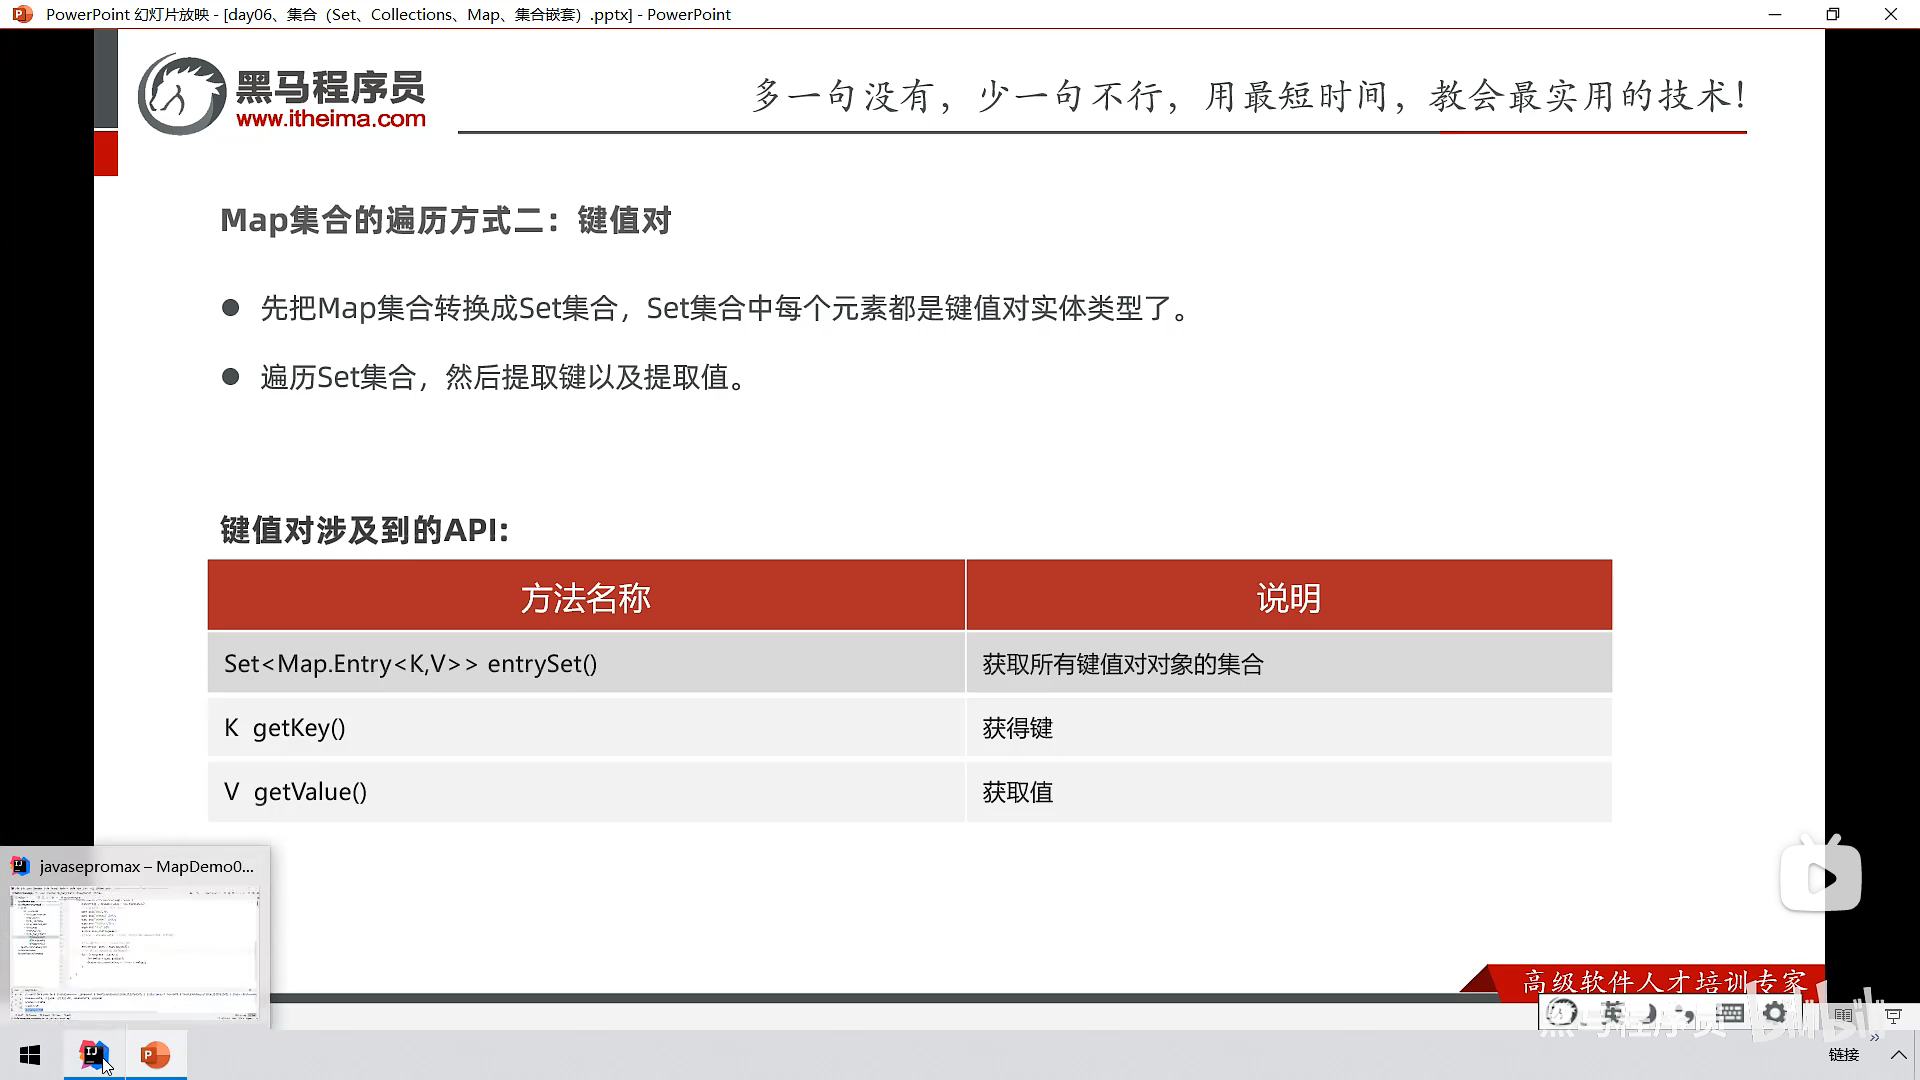Expand the system tray hidden icons chevron

1898,1055
